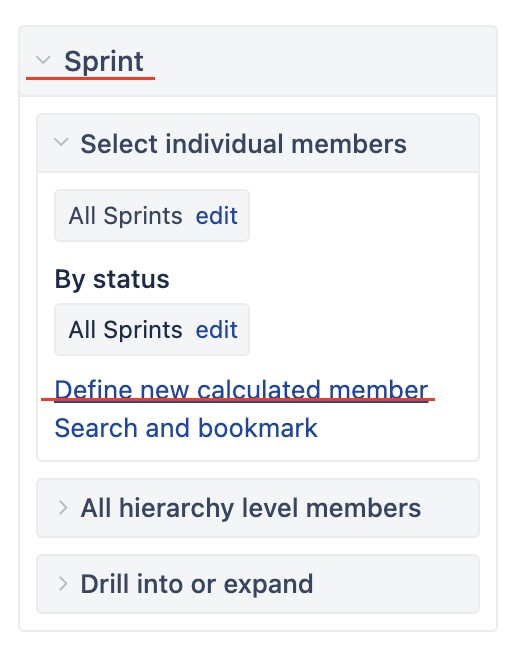Click empty space beside Search and bookmark
Image resolution: width=526 pixels, height=648 pixels.
397,428
